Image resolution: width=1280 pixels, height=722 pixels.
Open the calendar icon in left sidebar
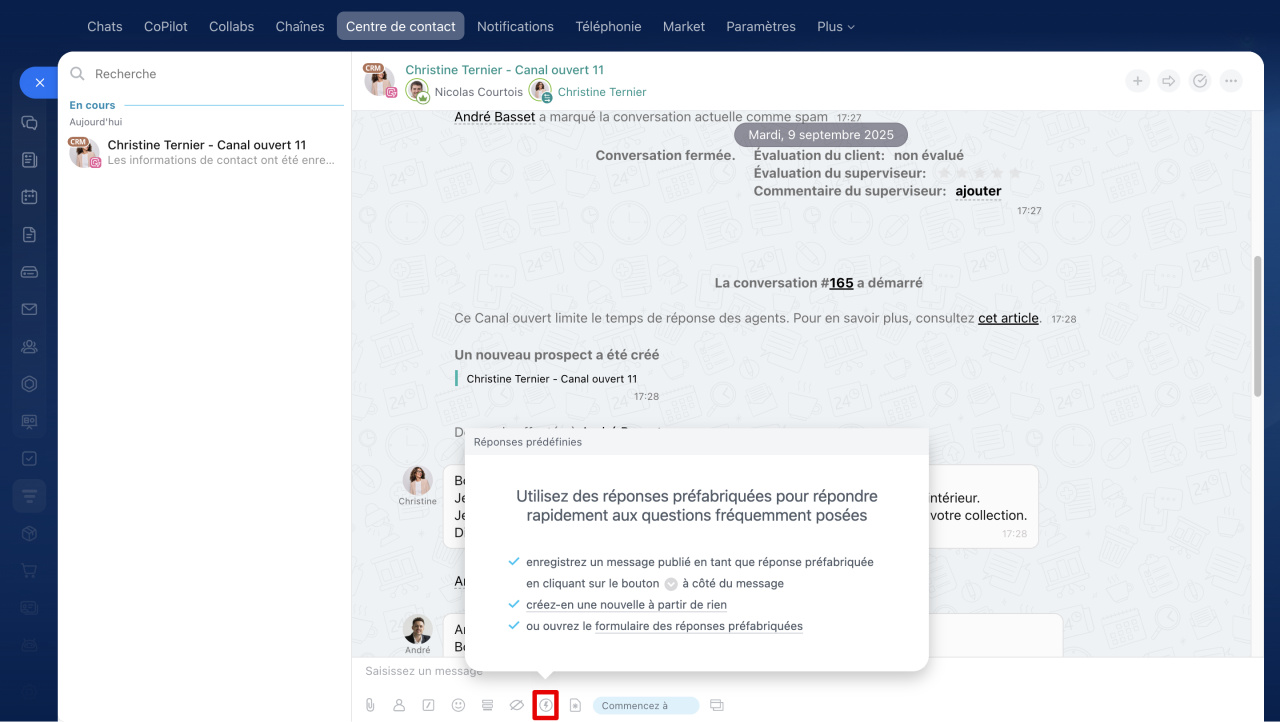pyautogui.click(x=29, y=197)
